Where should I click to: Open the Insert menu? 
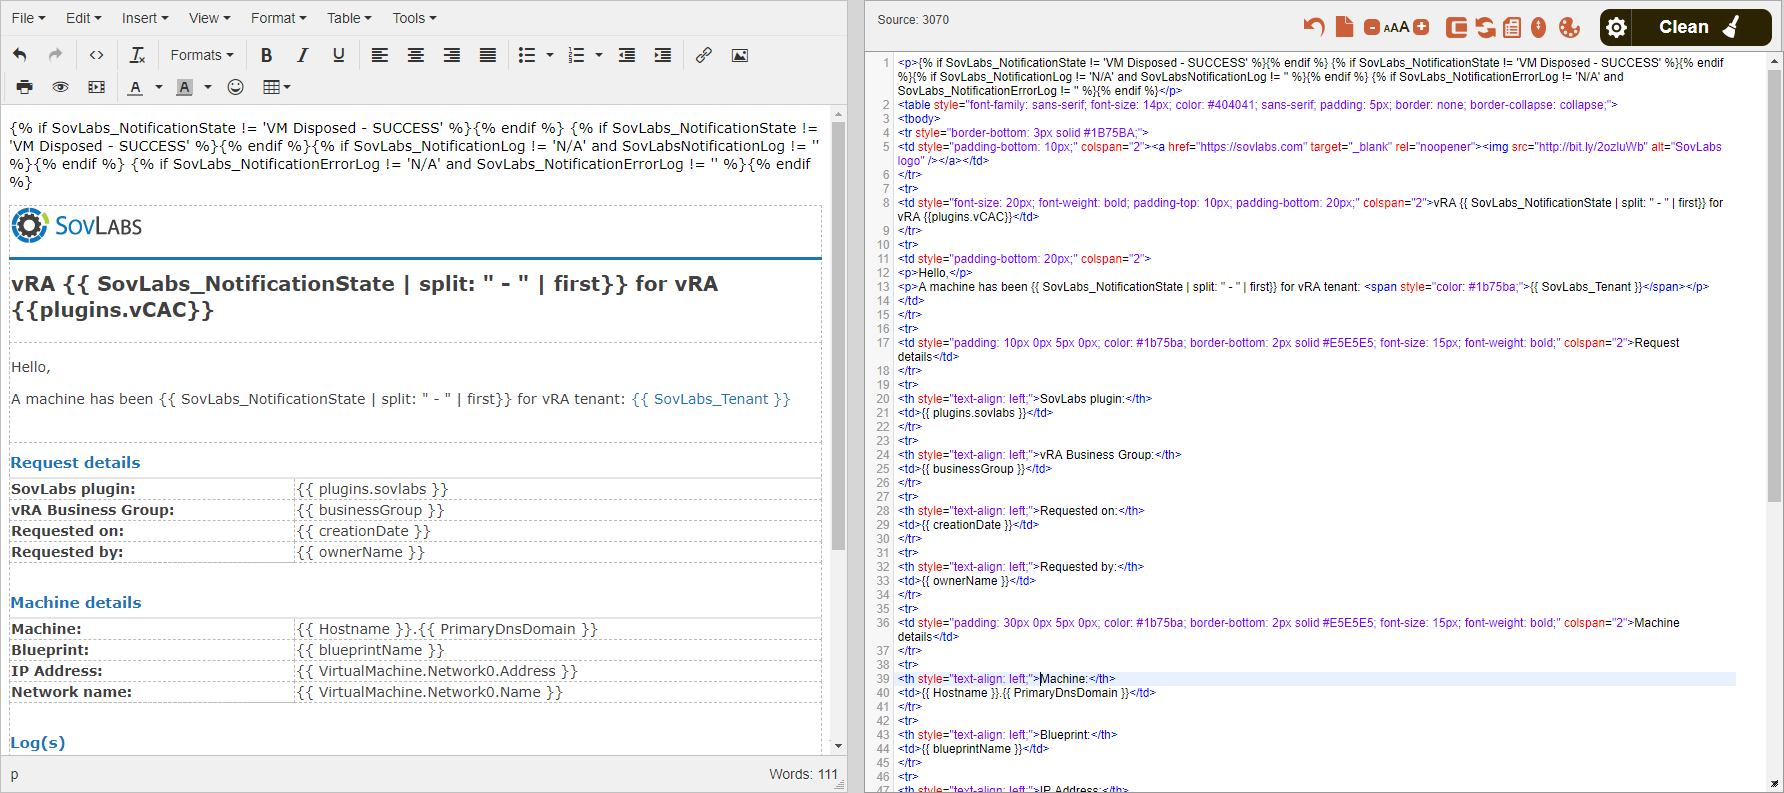click(x=144, y=18)
